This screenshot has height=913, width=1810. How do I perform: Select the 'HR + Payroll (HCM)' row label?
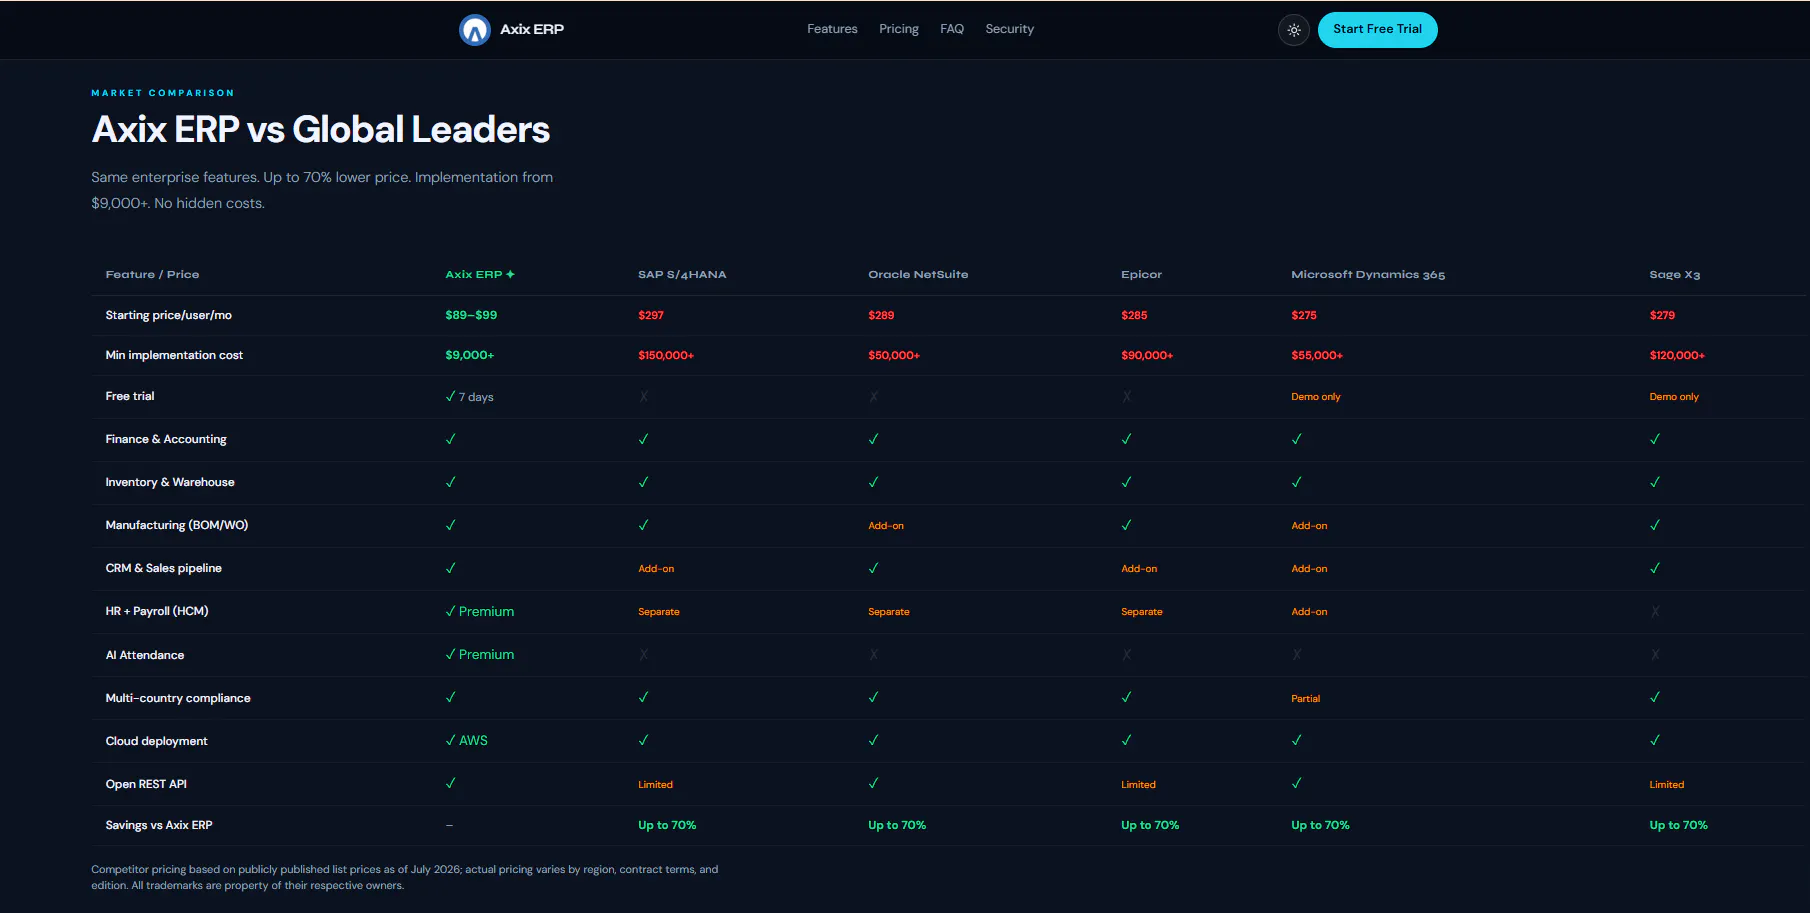tap(157, 611)
